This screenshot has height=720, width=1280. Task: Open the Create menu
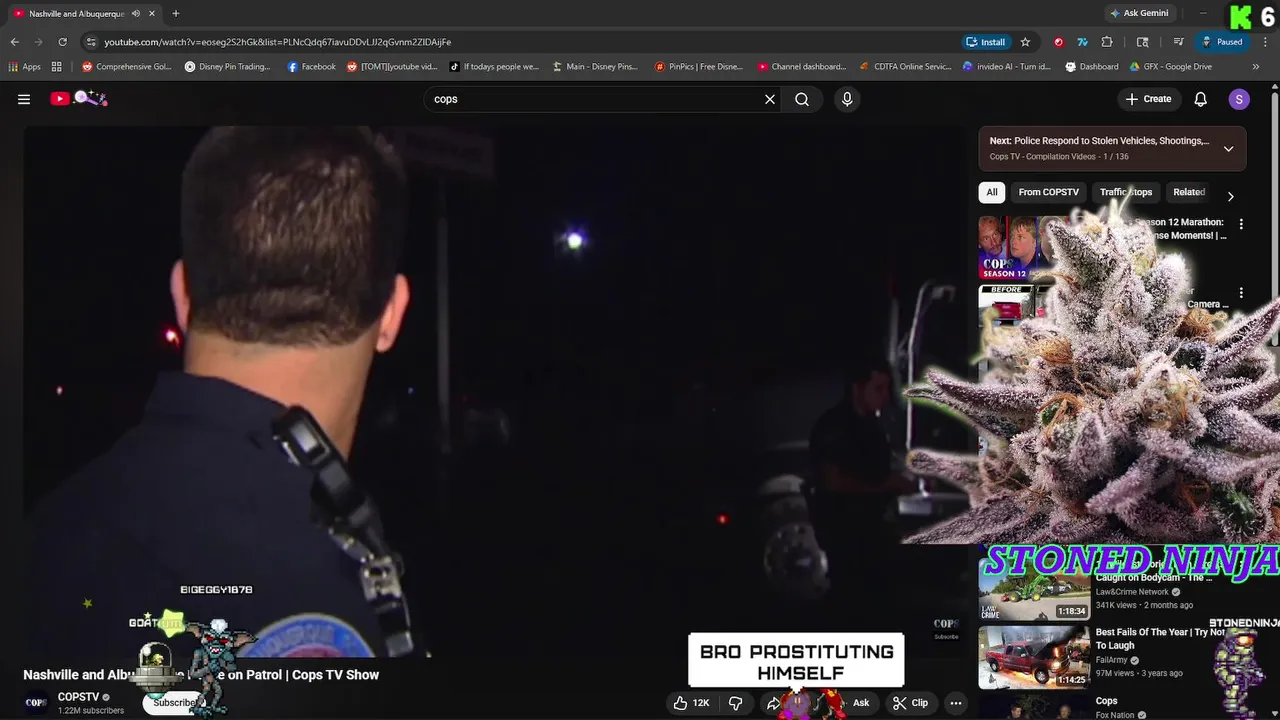coord(1148,99)
